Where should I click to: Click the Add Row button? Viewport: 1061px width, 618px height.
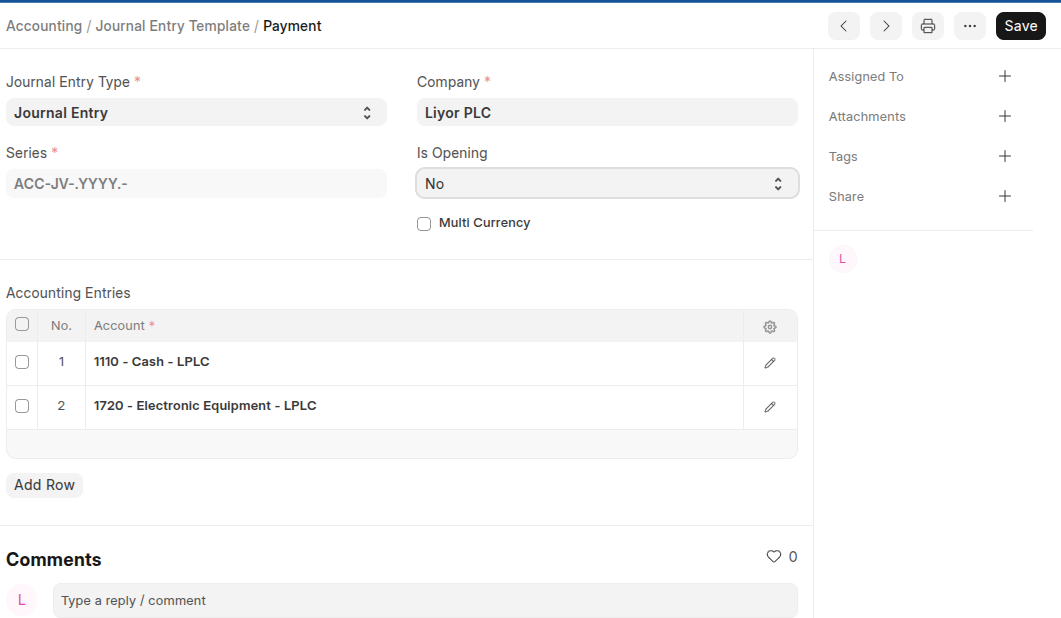(44, 485)
